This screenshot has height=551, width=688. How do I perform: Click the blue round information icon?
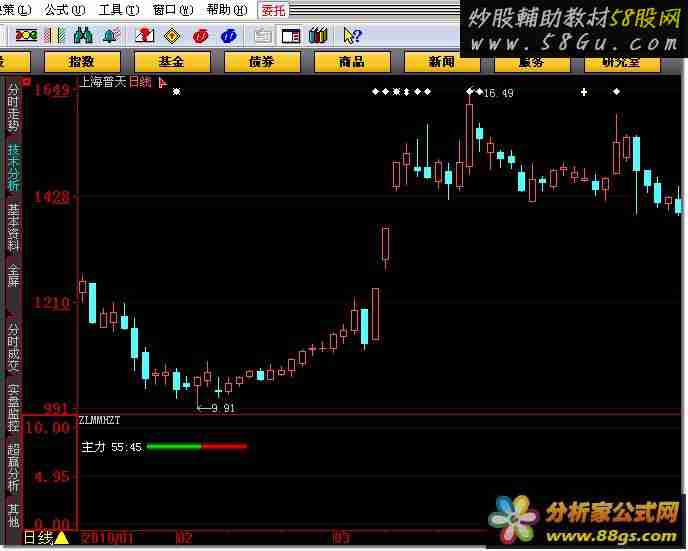229,36
